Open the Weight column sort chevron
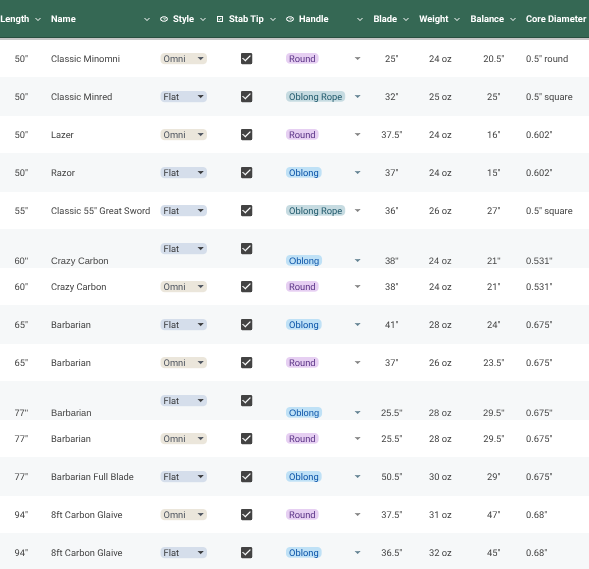Screen dimensions: 589x569 pyautogui.click(x=457, y=19)
